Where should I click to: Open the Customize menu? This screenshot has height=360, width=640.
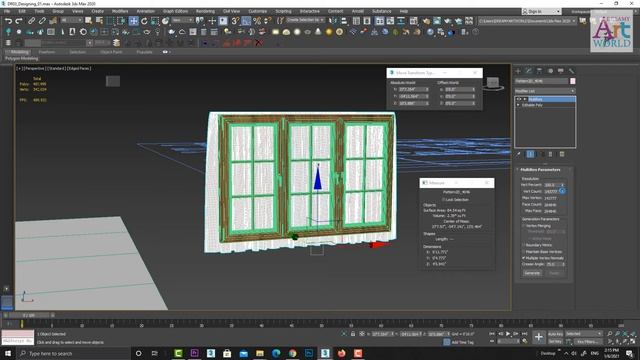(x=258, y=11)
